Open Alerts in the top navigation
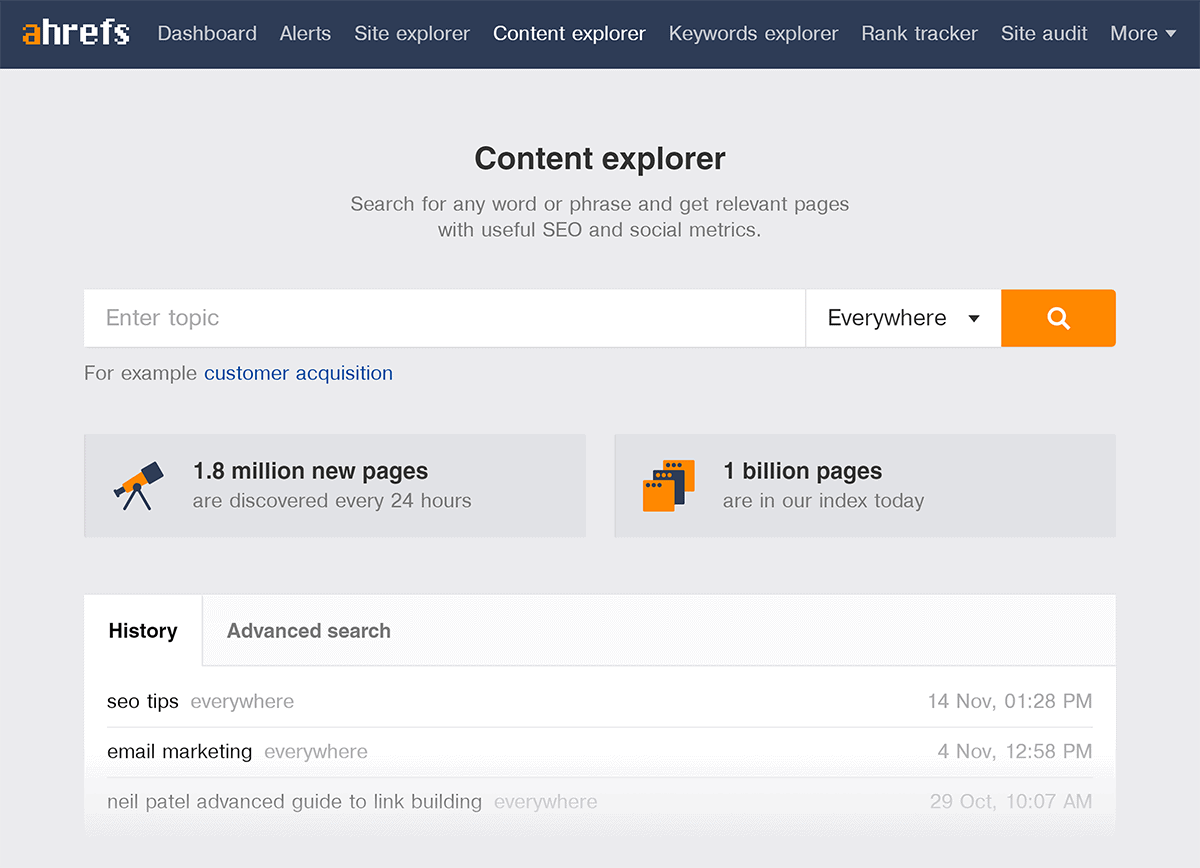Viewport: 1200px width, 868px height. (x=305, y=33)
